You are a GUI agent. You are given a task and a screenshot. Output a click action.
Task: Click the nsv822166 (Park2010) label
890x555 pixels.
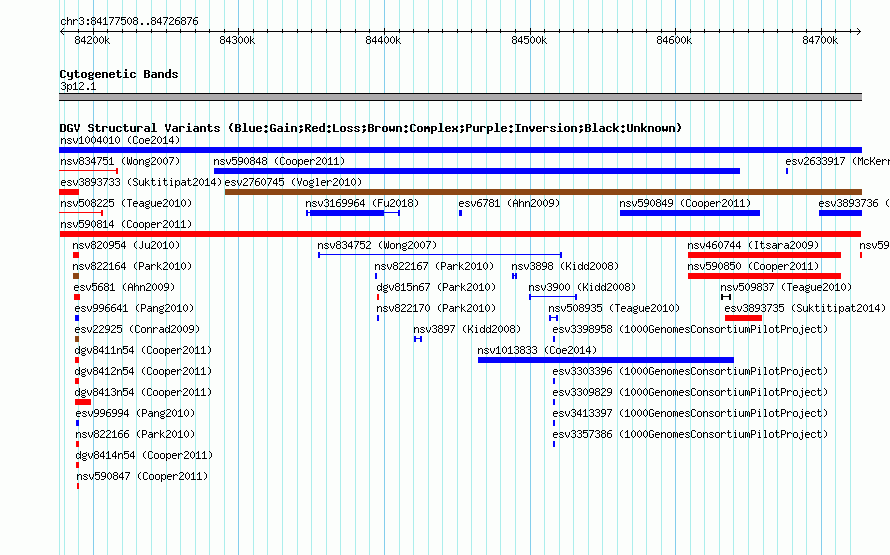tap(135, 434)
